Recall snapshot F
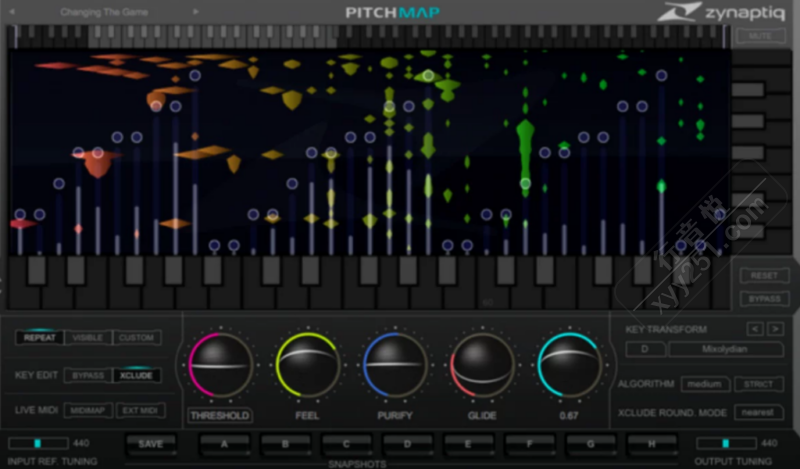The height and width of the screenshot is (469, 800). pyautogui.click(x=529, y=444)
